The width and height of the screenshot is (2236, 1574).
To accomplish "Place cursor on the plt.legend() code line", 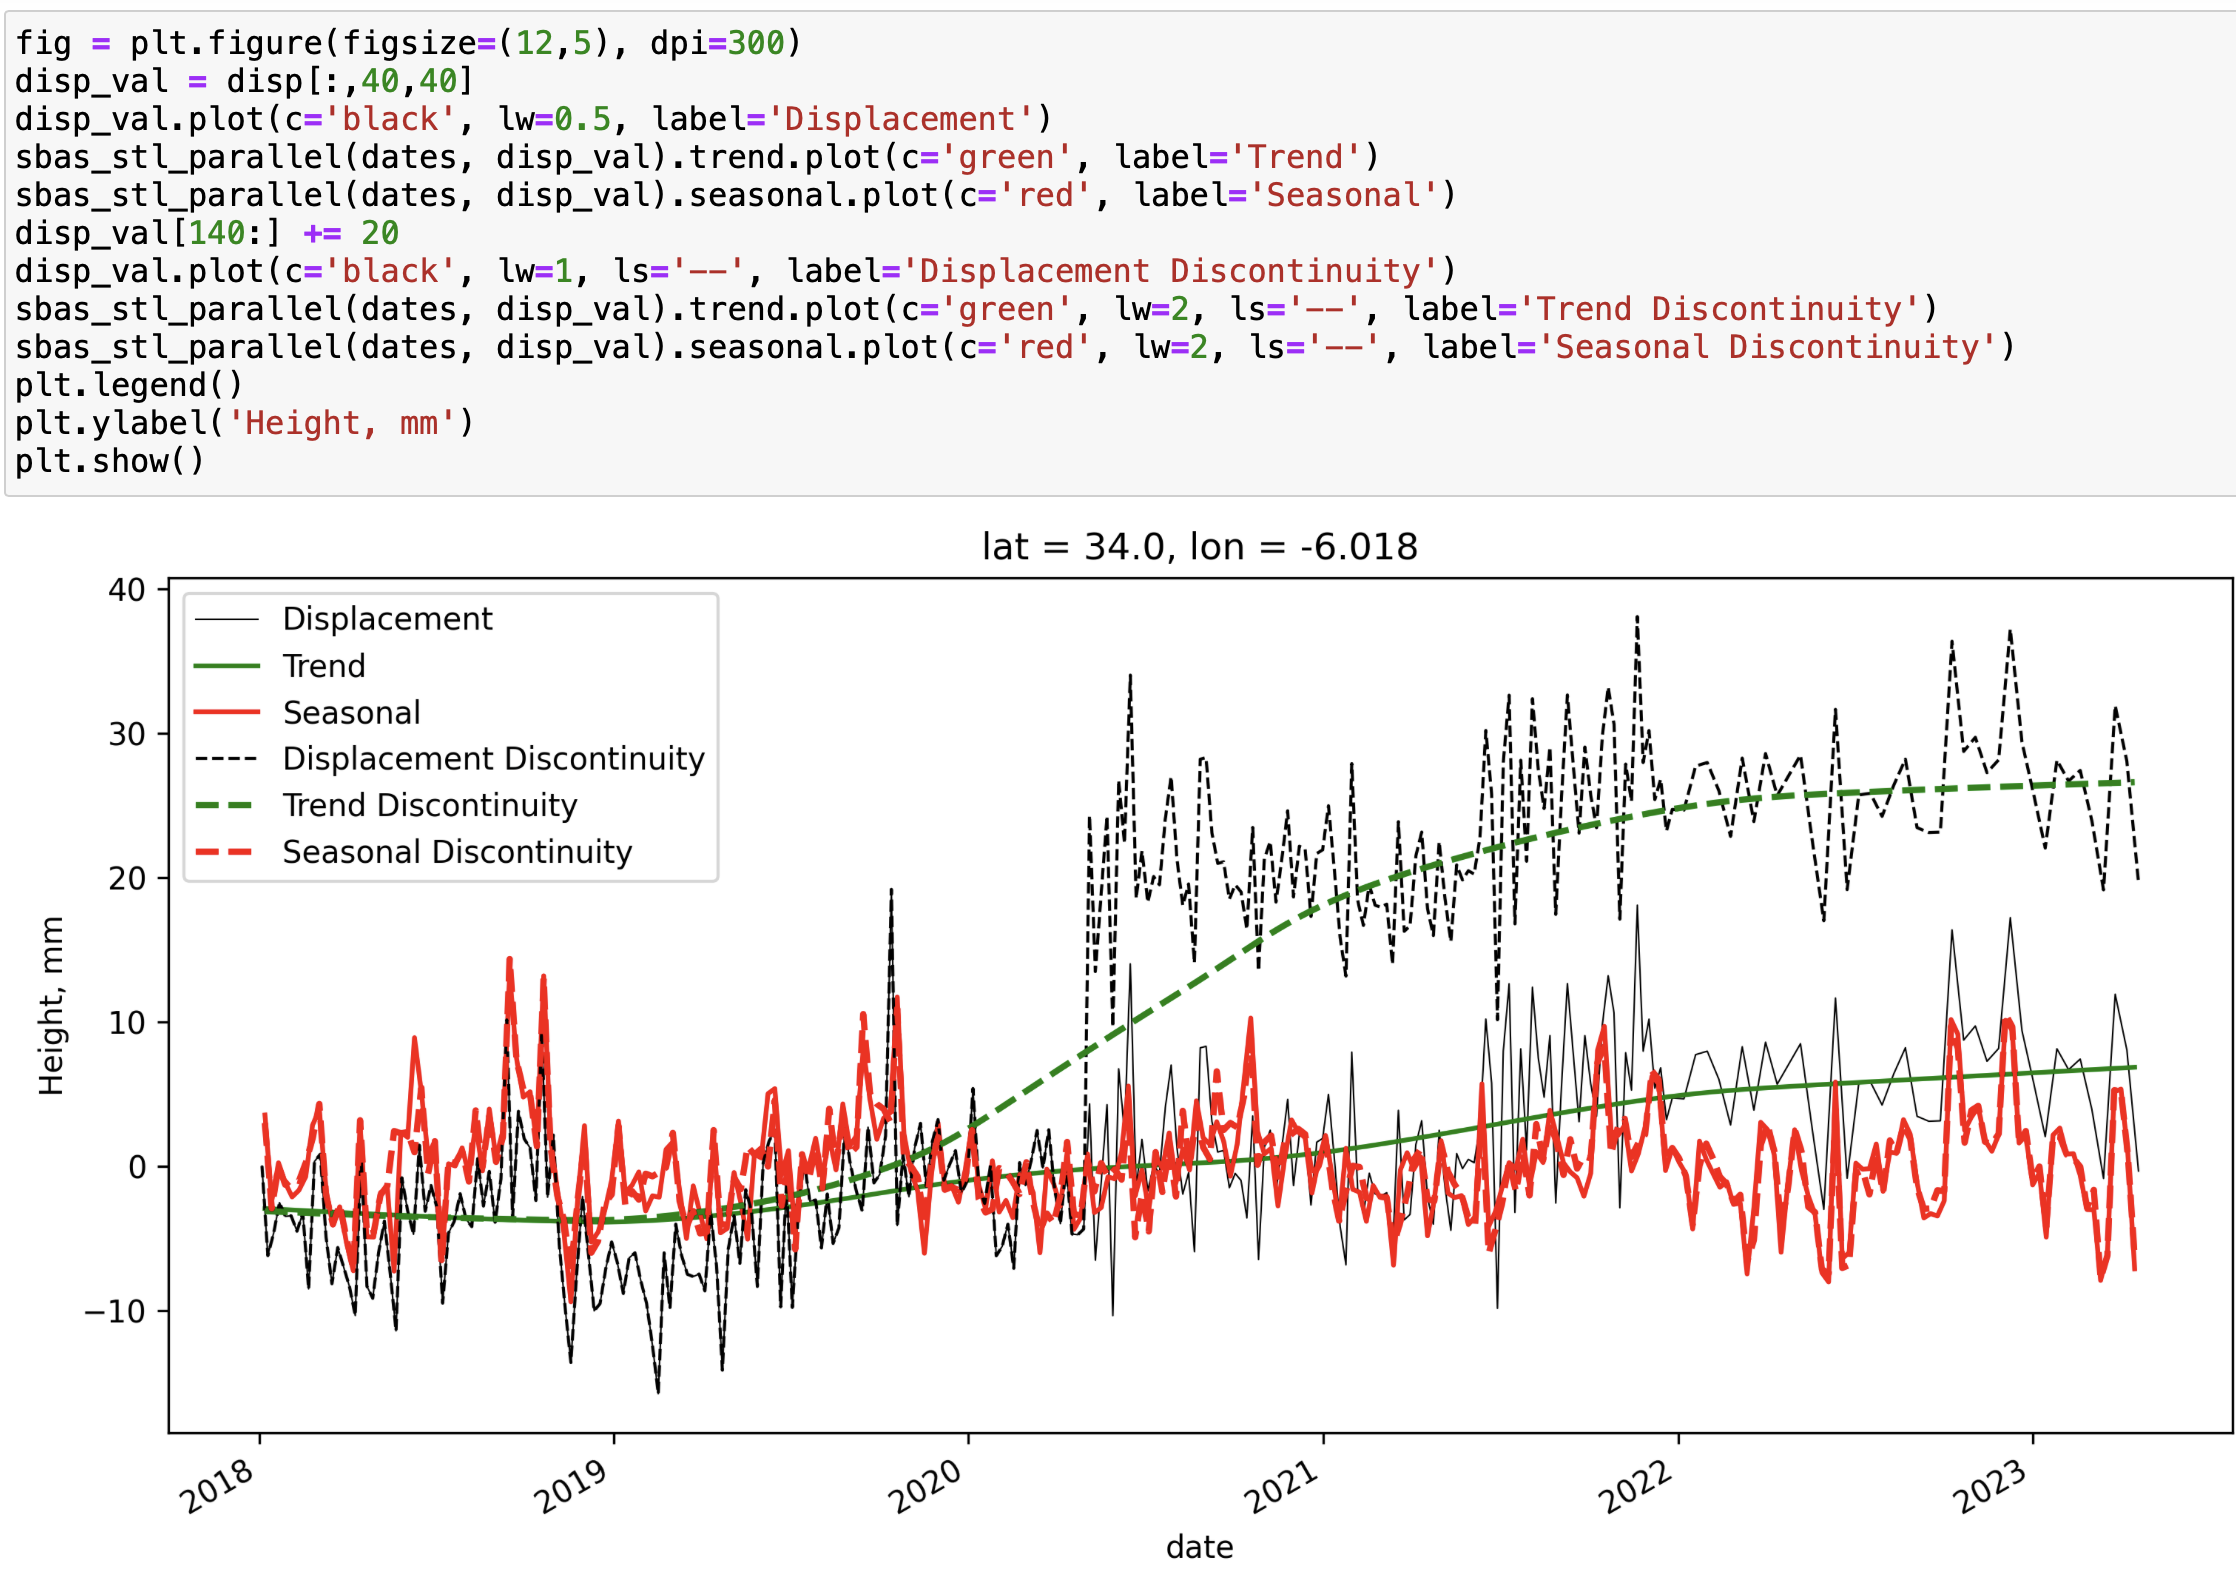I will (x=128, y=385).
